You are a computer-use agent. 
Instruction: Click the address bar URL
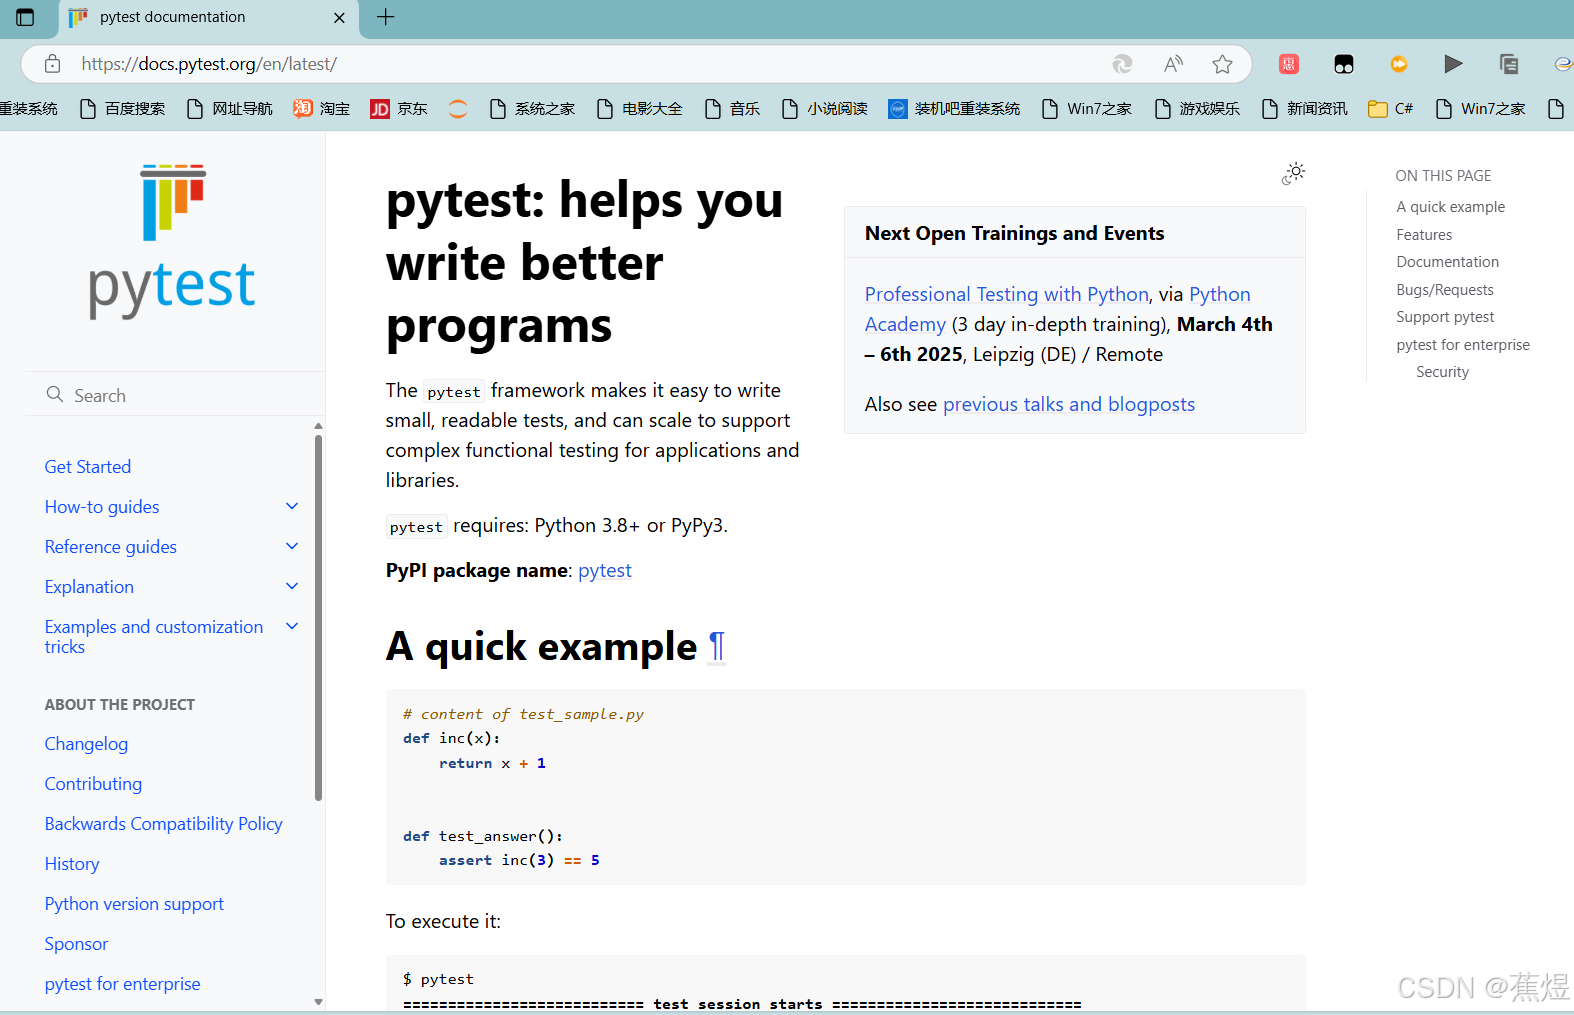pos(209,64)
